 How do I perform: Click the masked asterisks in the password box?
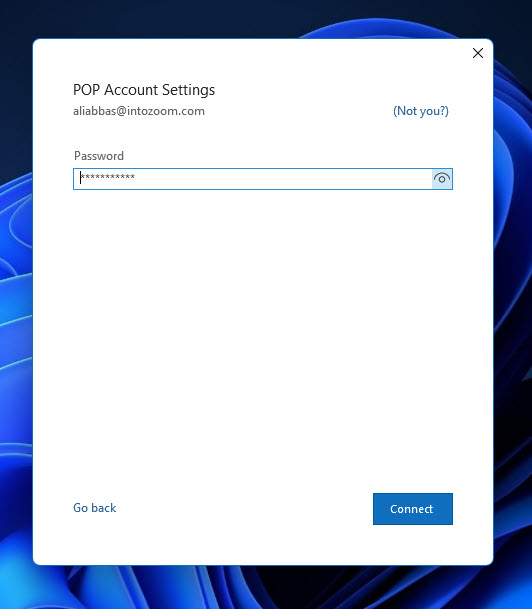click(x=108, y=177)
